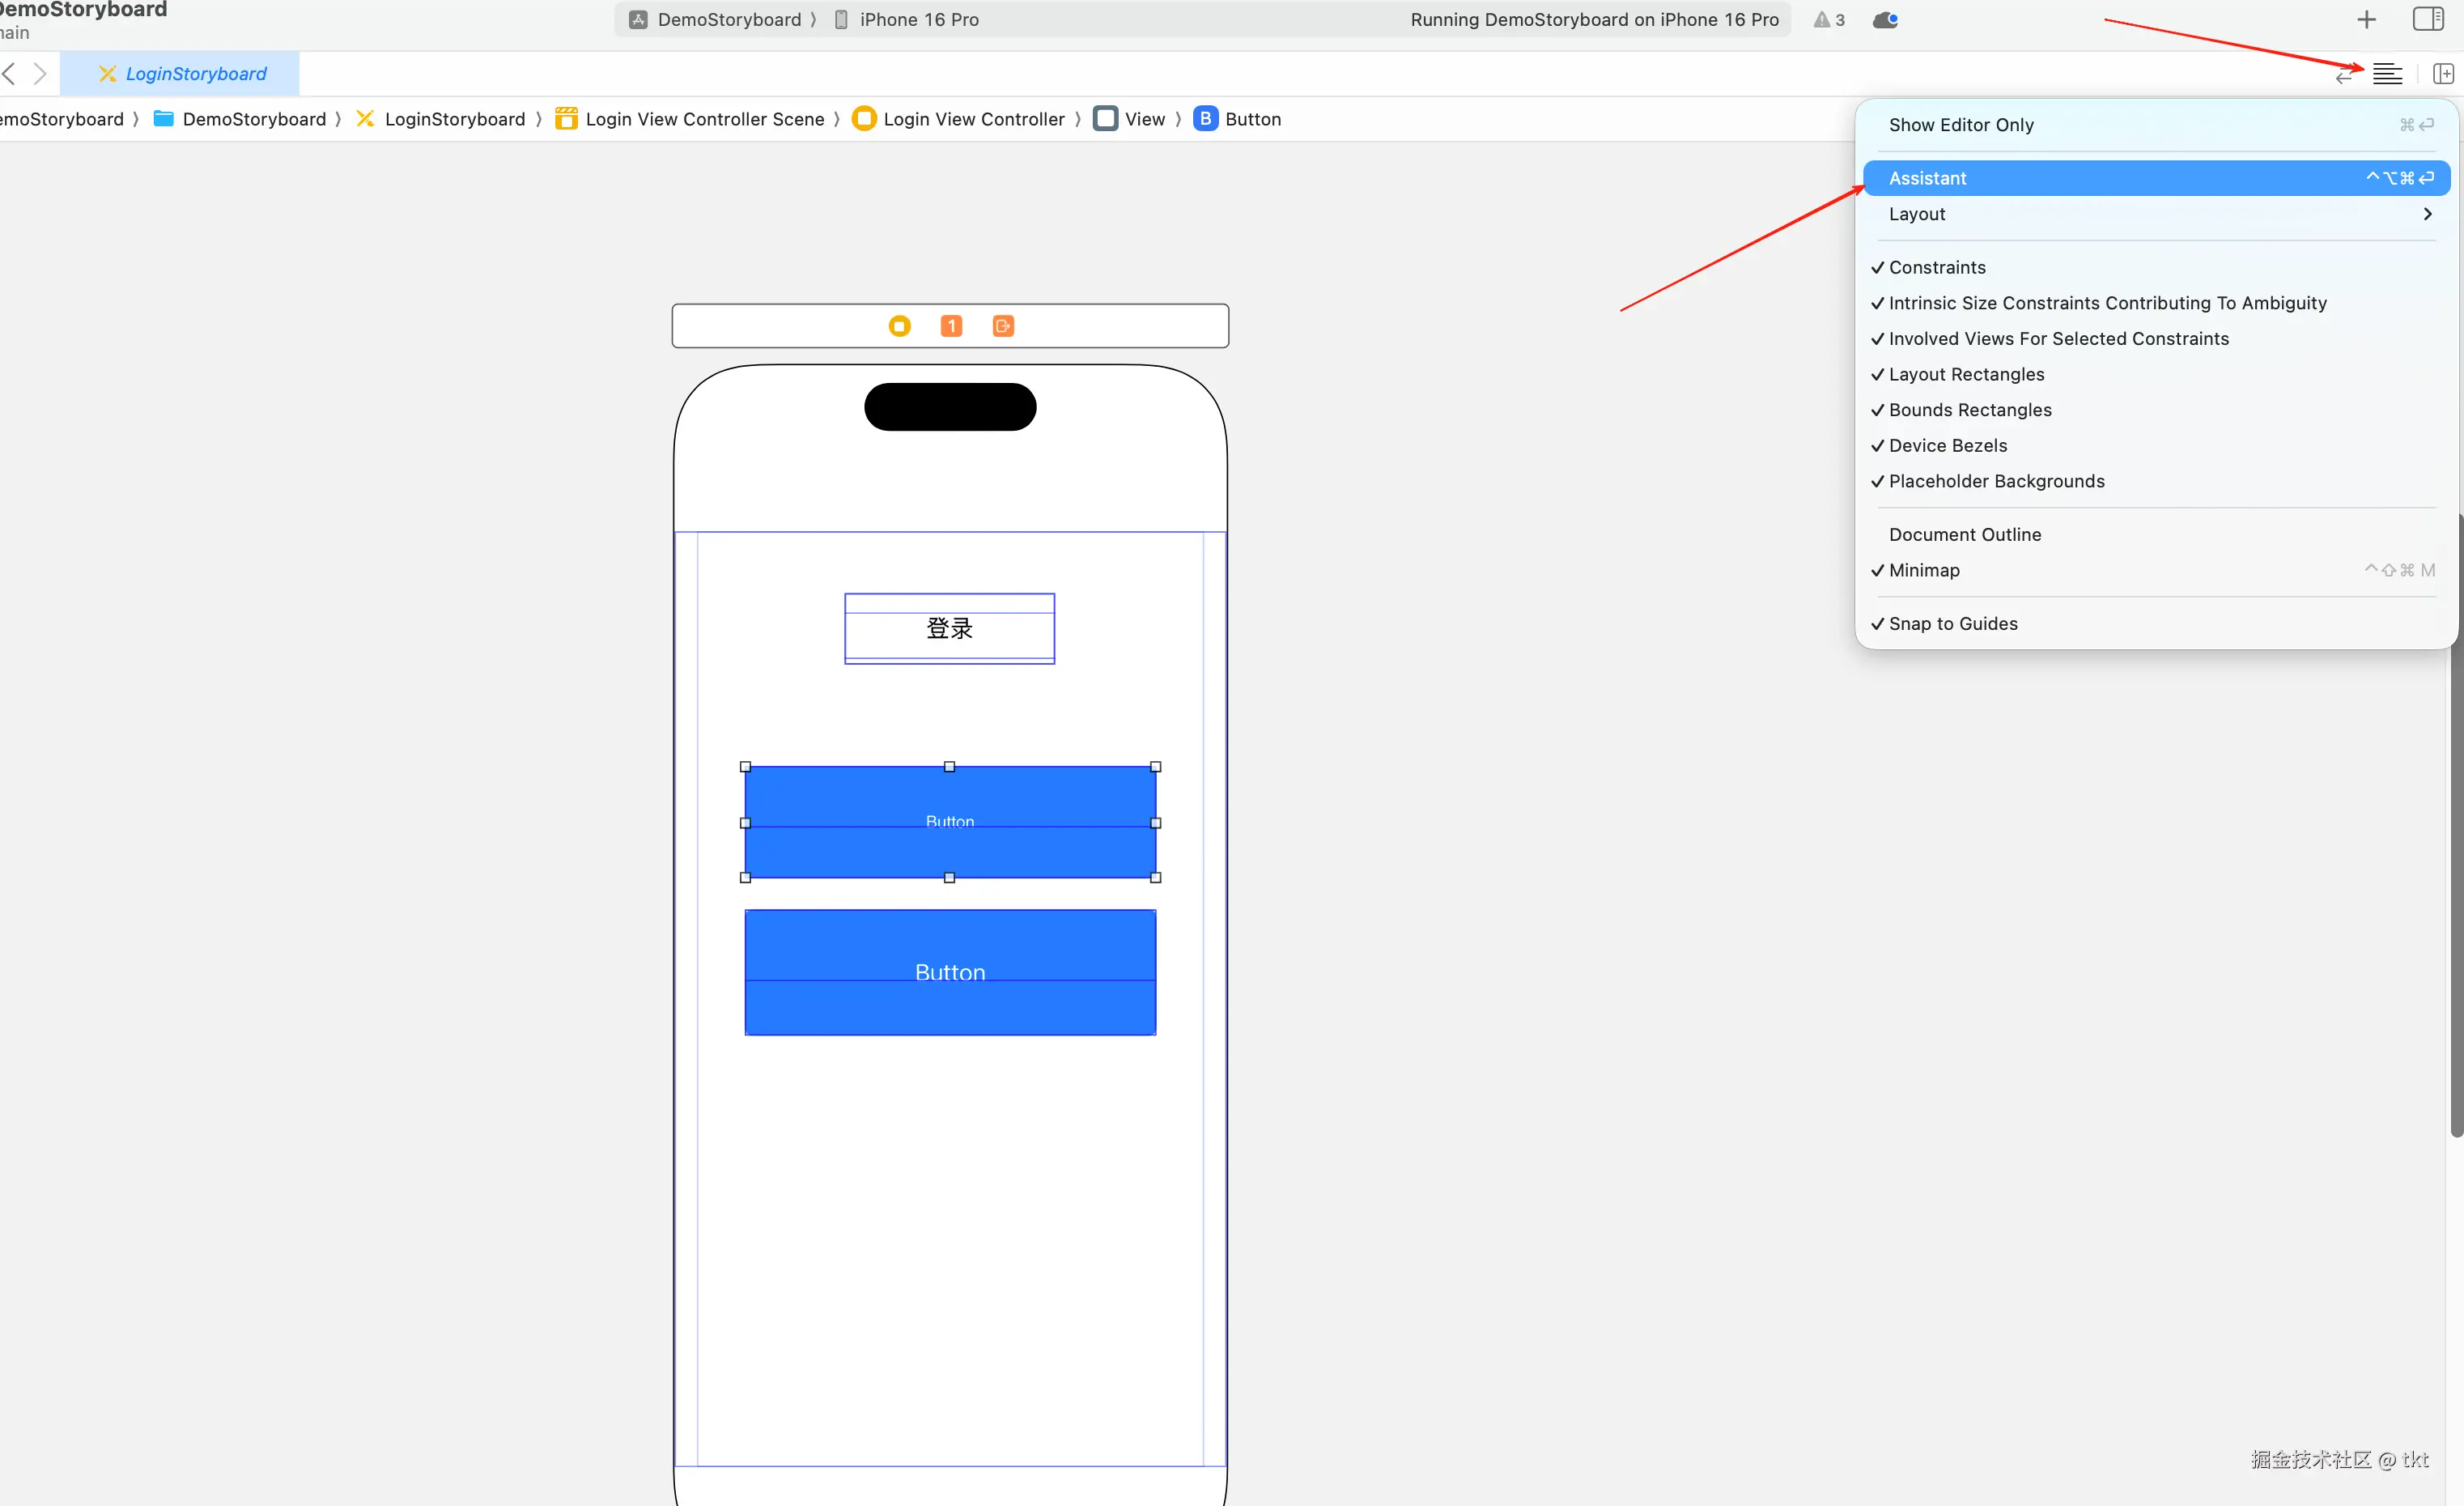Open the iPhone 16 Pro device selector
Image resolution: width=2464 pixels, height=1506 pixels.
(917, 20)
